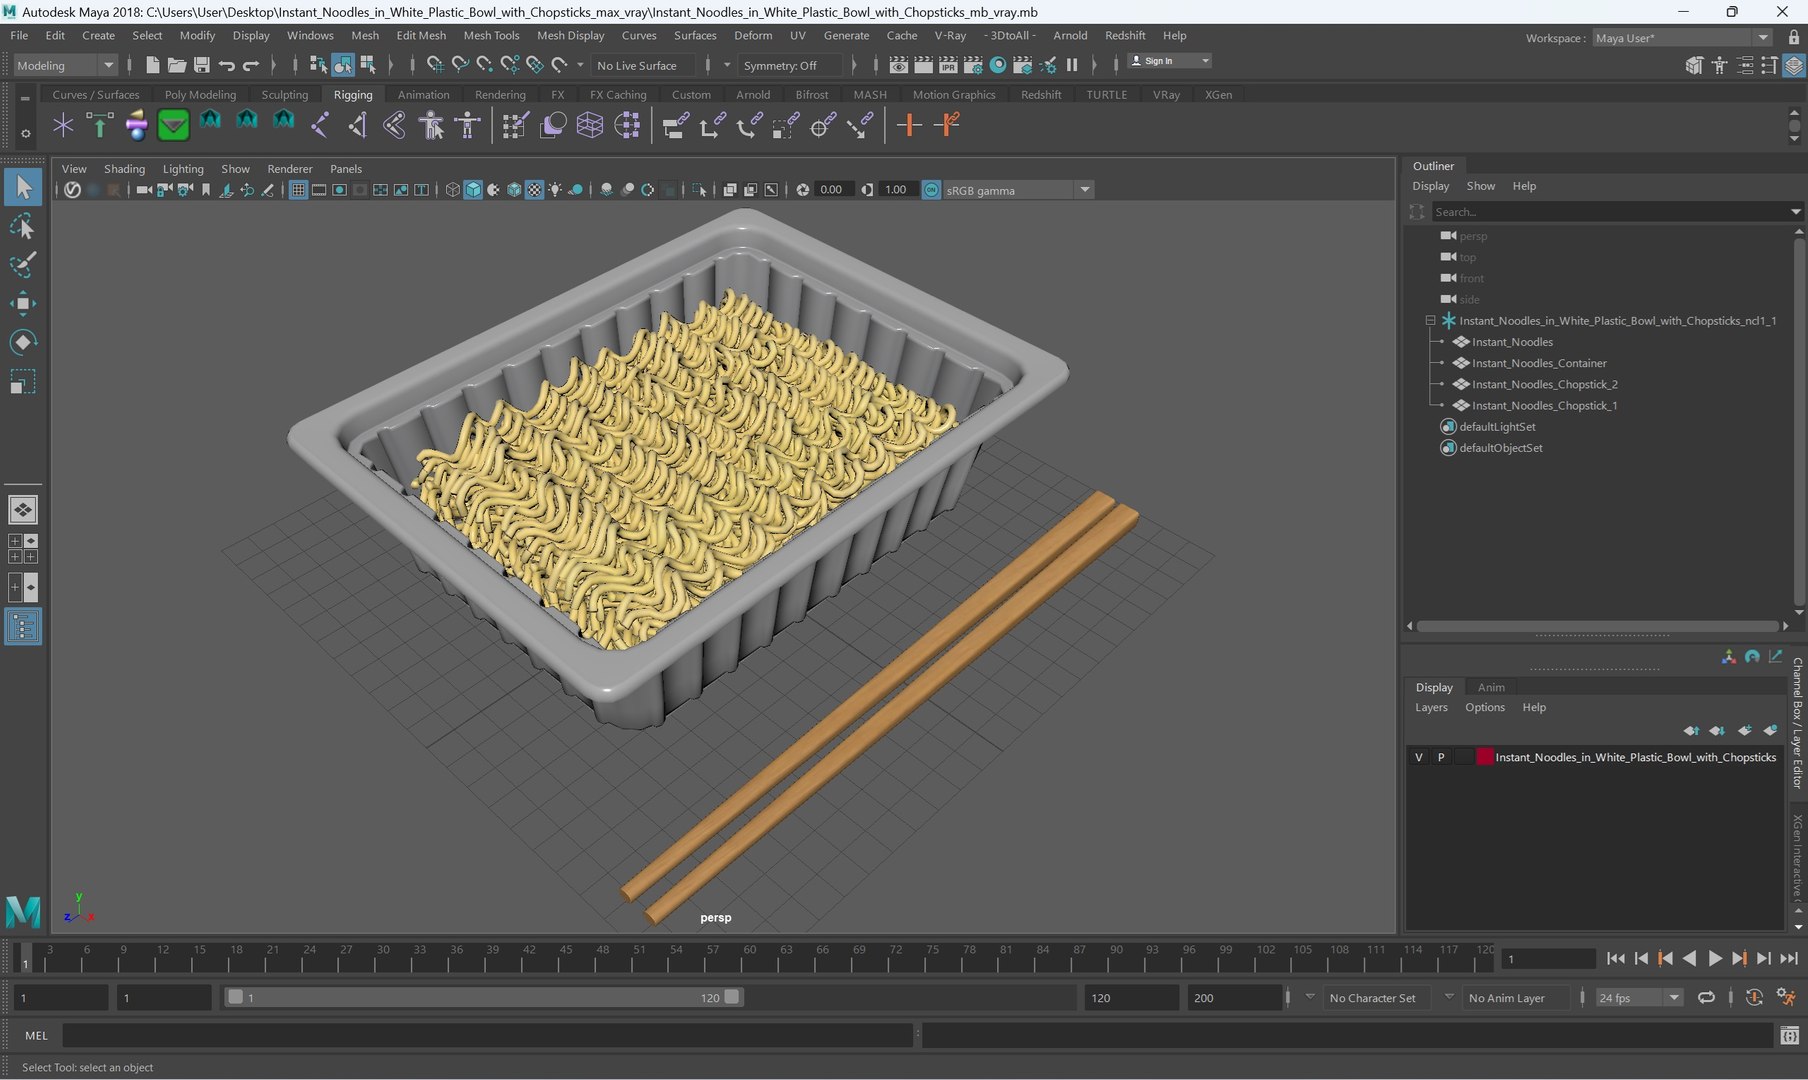1808x1080 pixels.
Task: Toggle layer visibility V box
Action: click(1418, 757)
